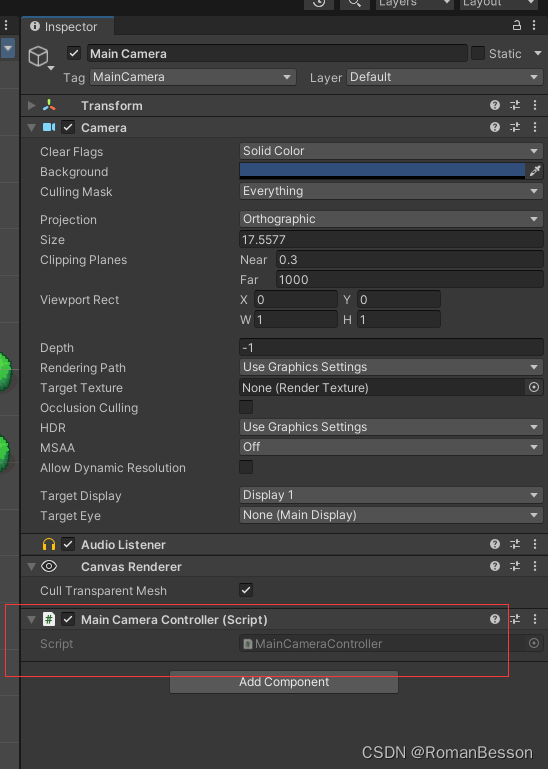Screen dimensions: 548x769
Task: Expand the Transform component foldout
Action: (x=31, y=105)
